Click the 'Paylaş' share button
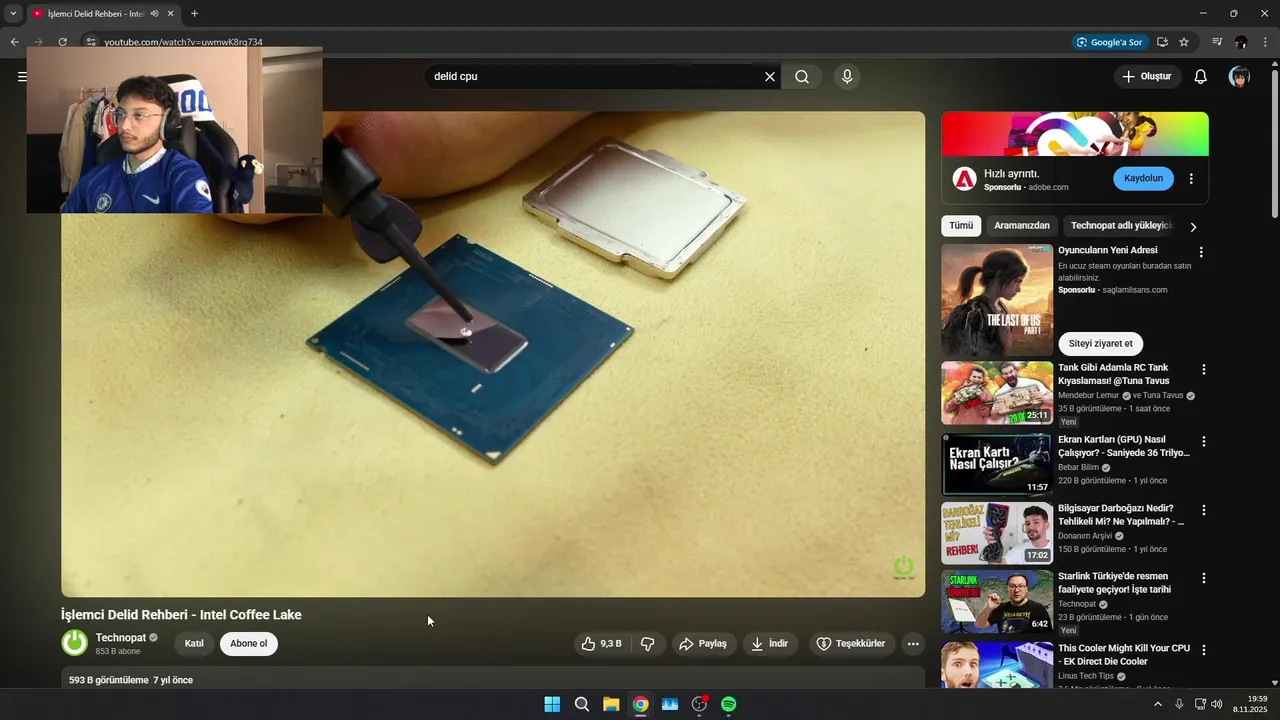Screen dimensions: 1280x720 pos(703,644)
